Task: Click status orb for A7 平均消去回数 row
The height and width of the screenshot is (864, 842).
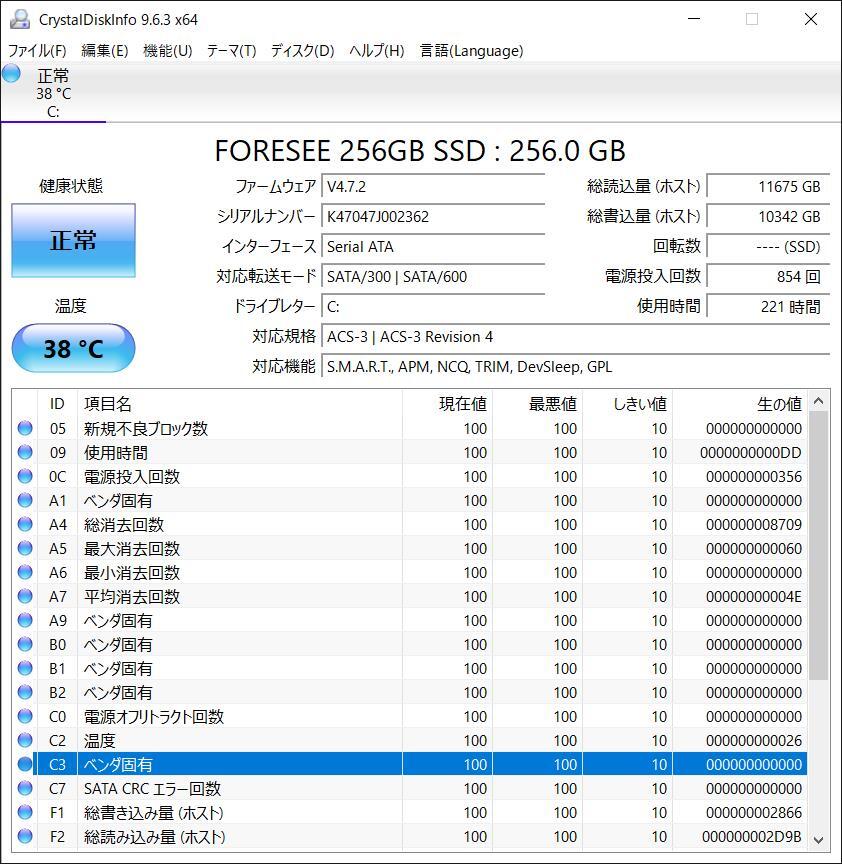Action: (x=25, y=596)
